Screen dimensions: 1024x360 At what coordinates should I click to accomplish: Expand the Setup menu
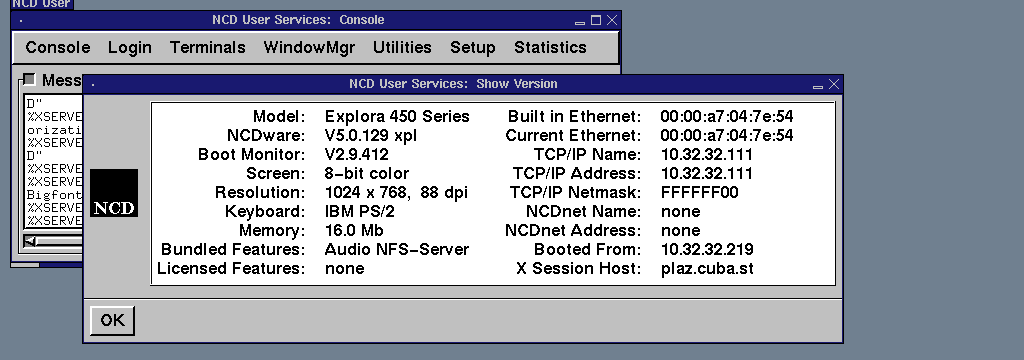(x=473, y=48)
